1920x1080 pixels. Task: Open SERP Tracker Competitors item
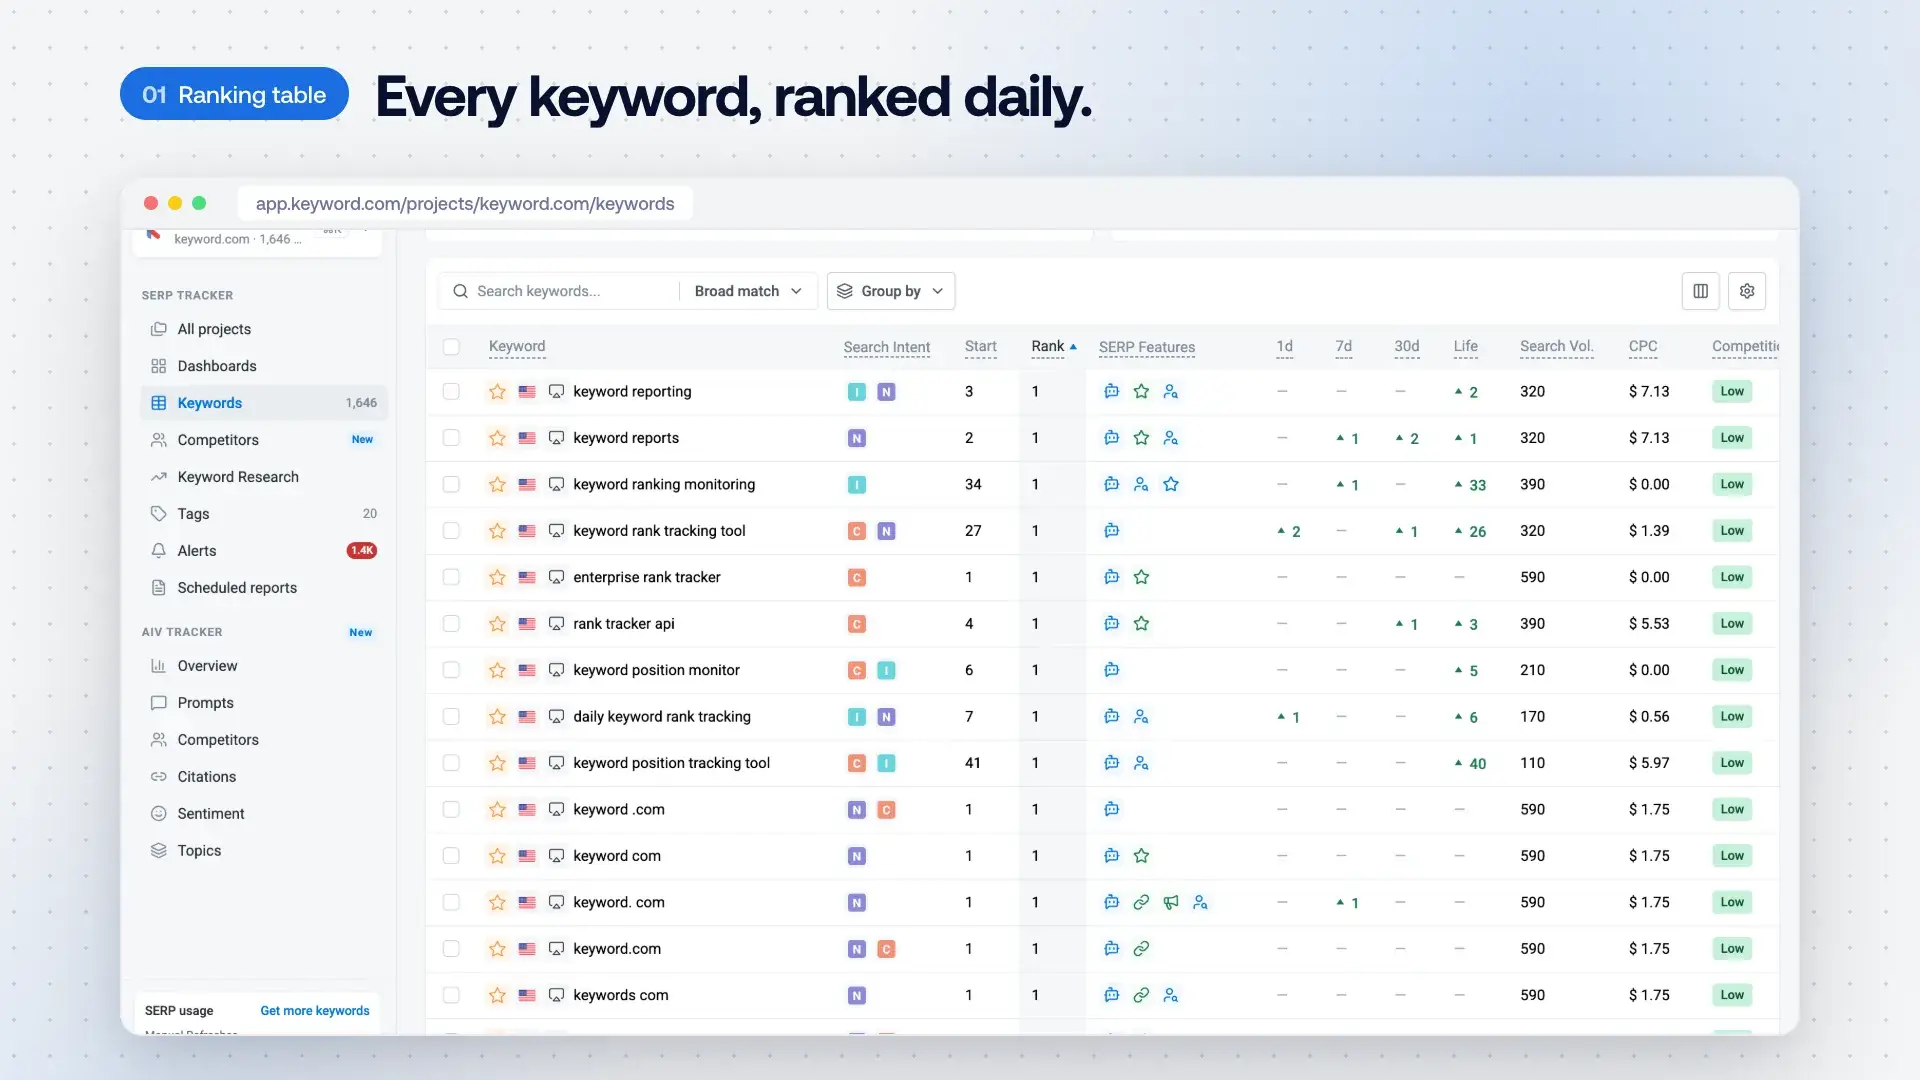[x=263, y=440]
